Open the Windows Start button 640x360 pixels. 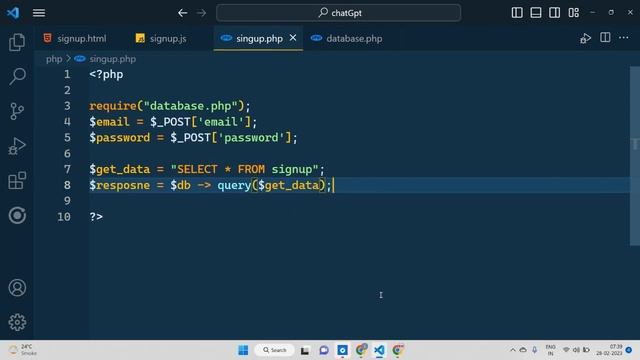click(x=243, y=350)
